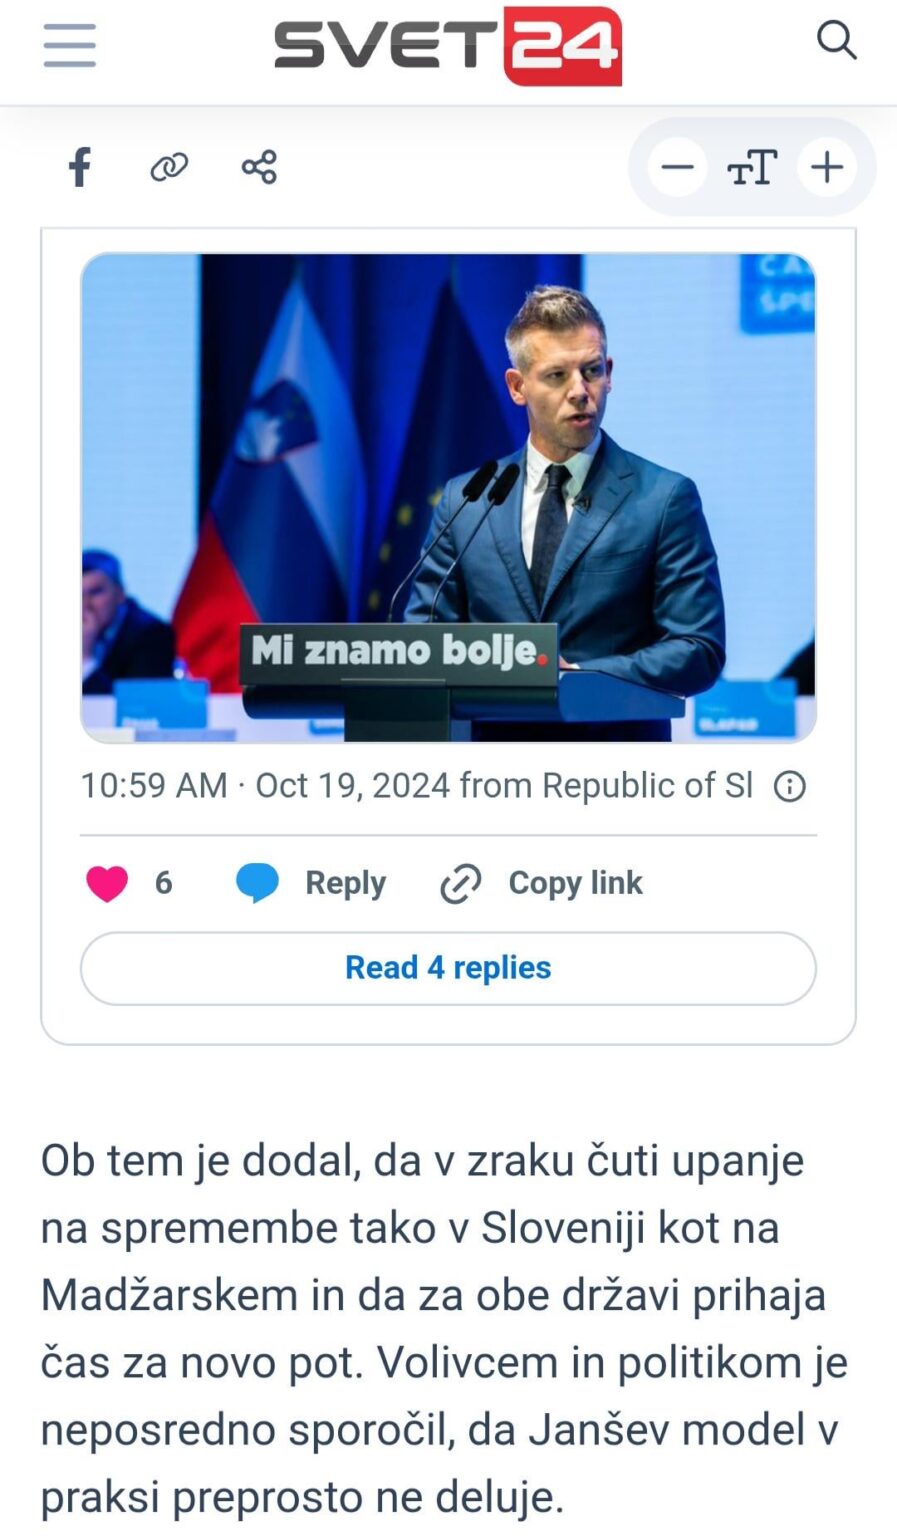Open the reply icon on the embedded post
Viewport: 897px width, 1536px height.
pos(257,883)
